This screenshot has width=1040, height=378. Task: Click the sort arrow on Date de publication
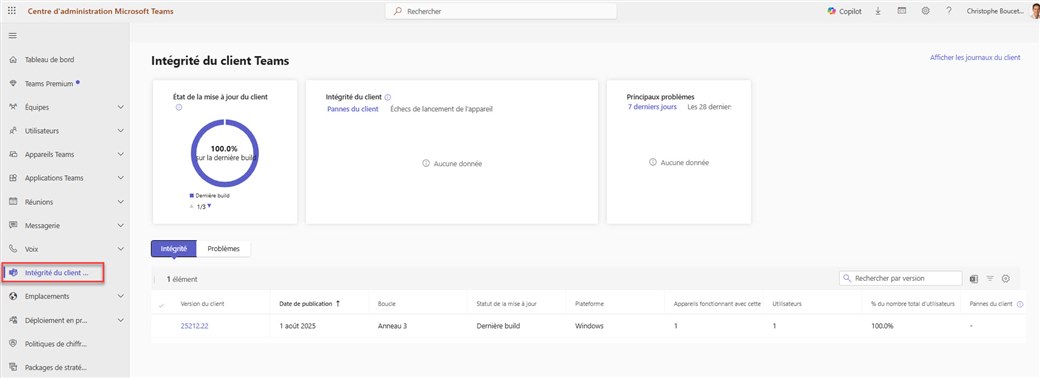[x=338, y=304]
